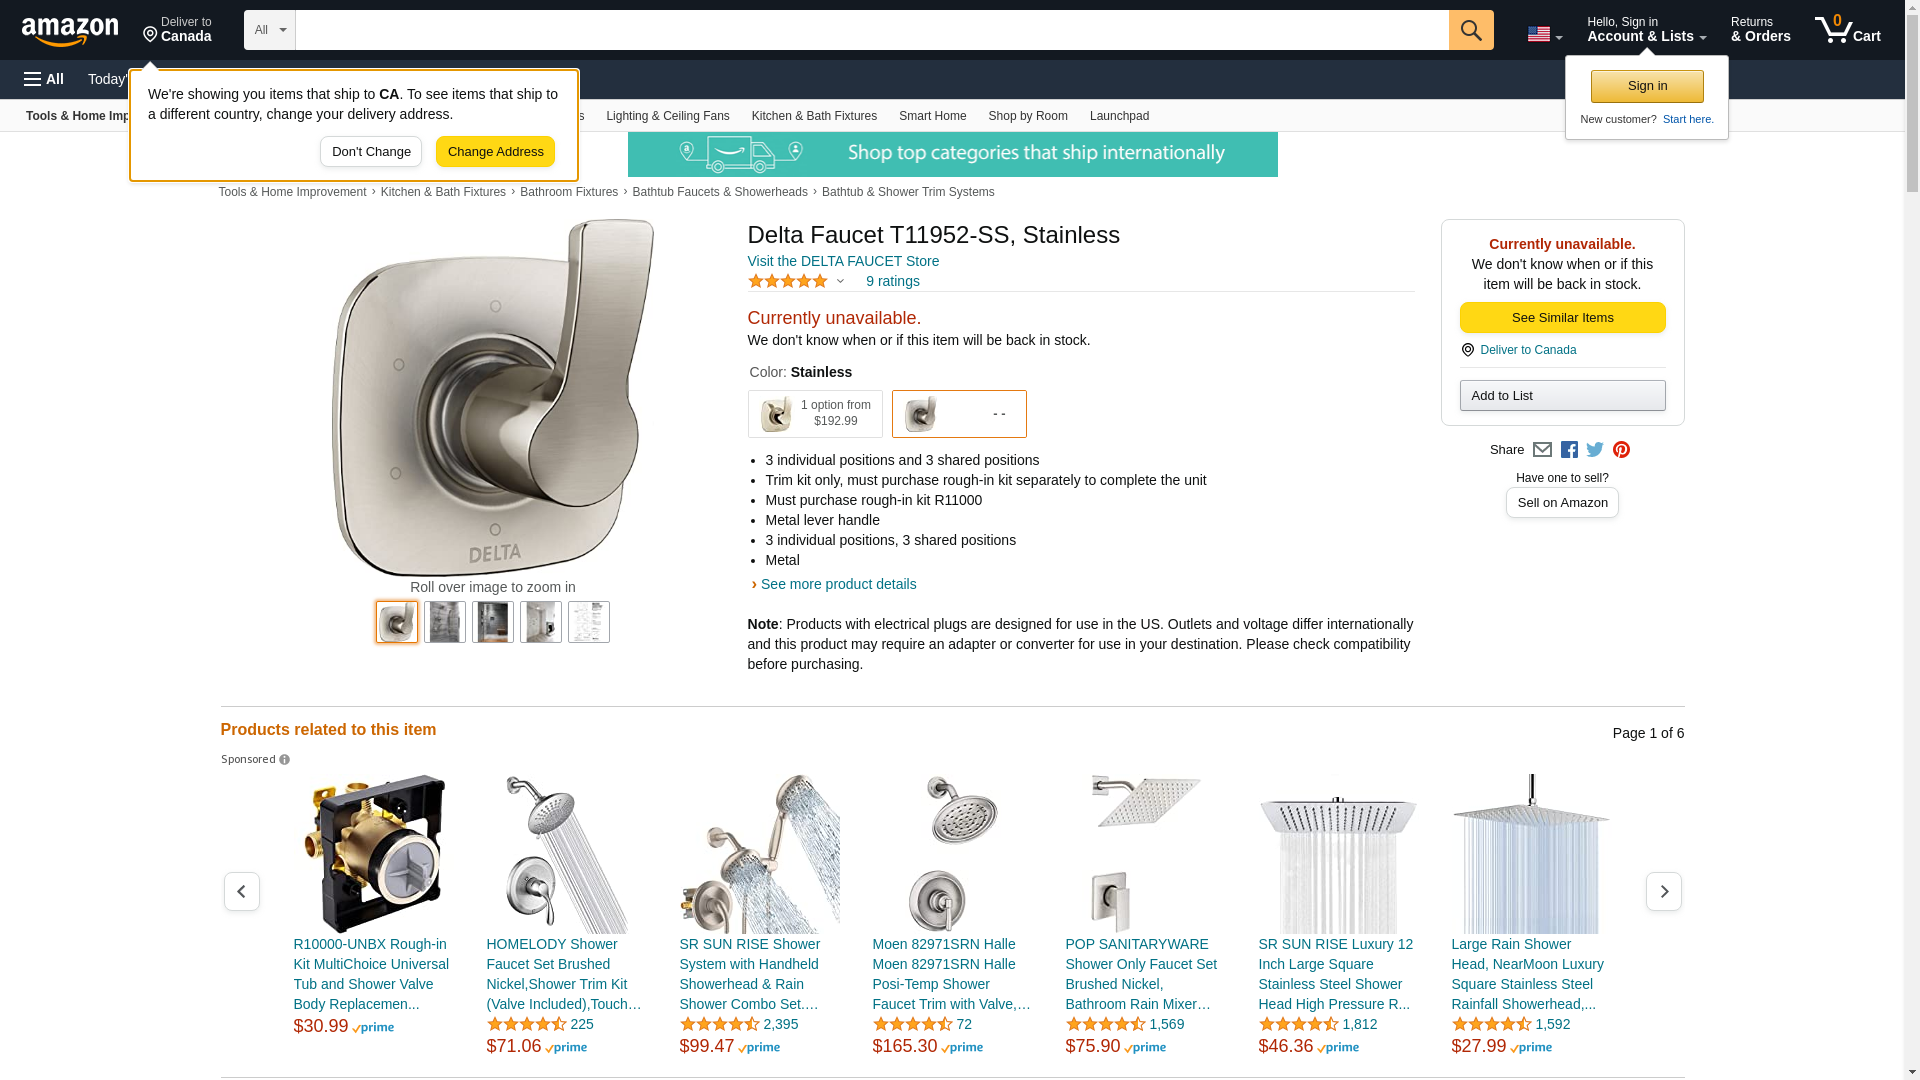The image size is (1920, 1080).
Task: Share the product via email icon
Action: [1542, 450]
